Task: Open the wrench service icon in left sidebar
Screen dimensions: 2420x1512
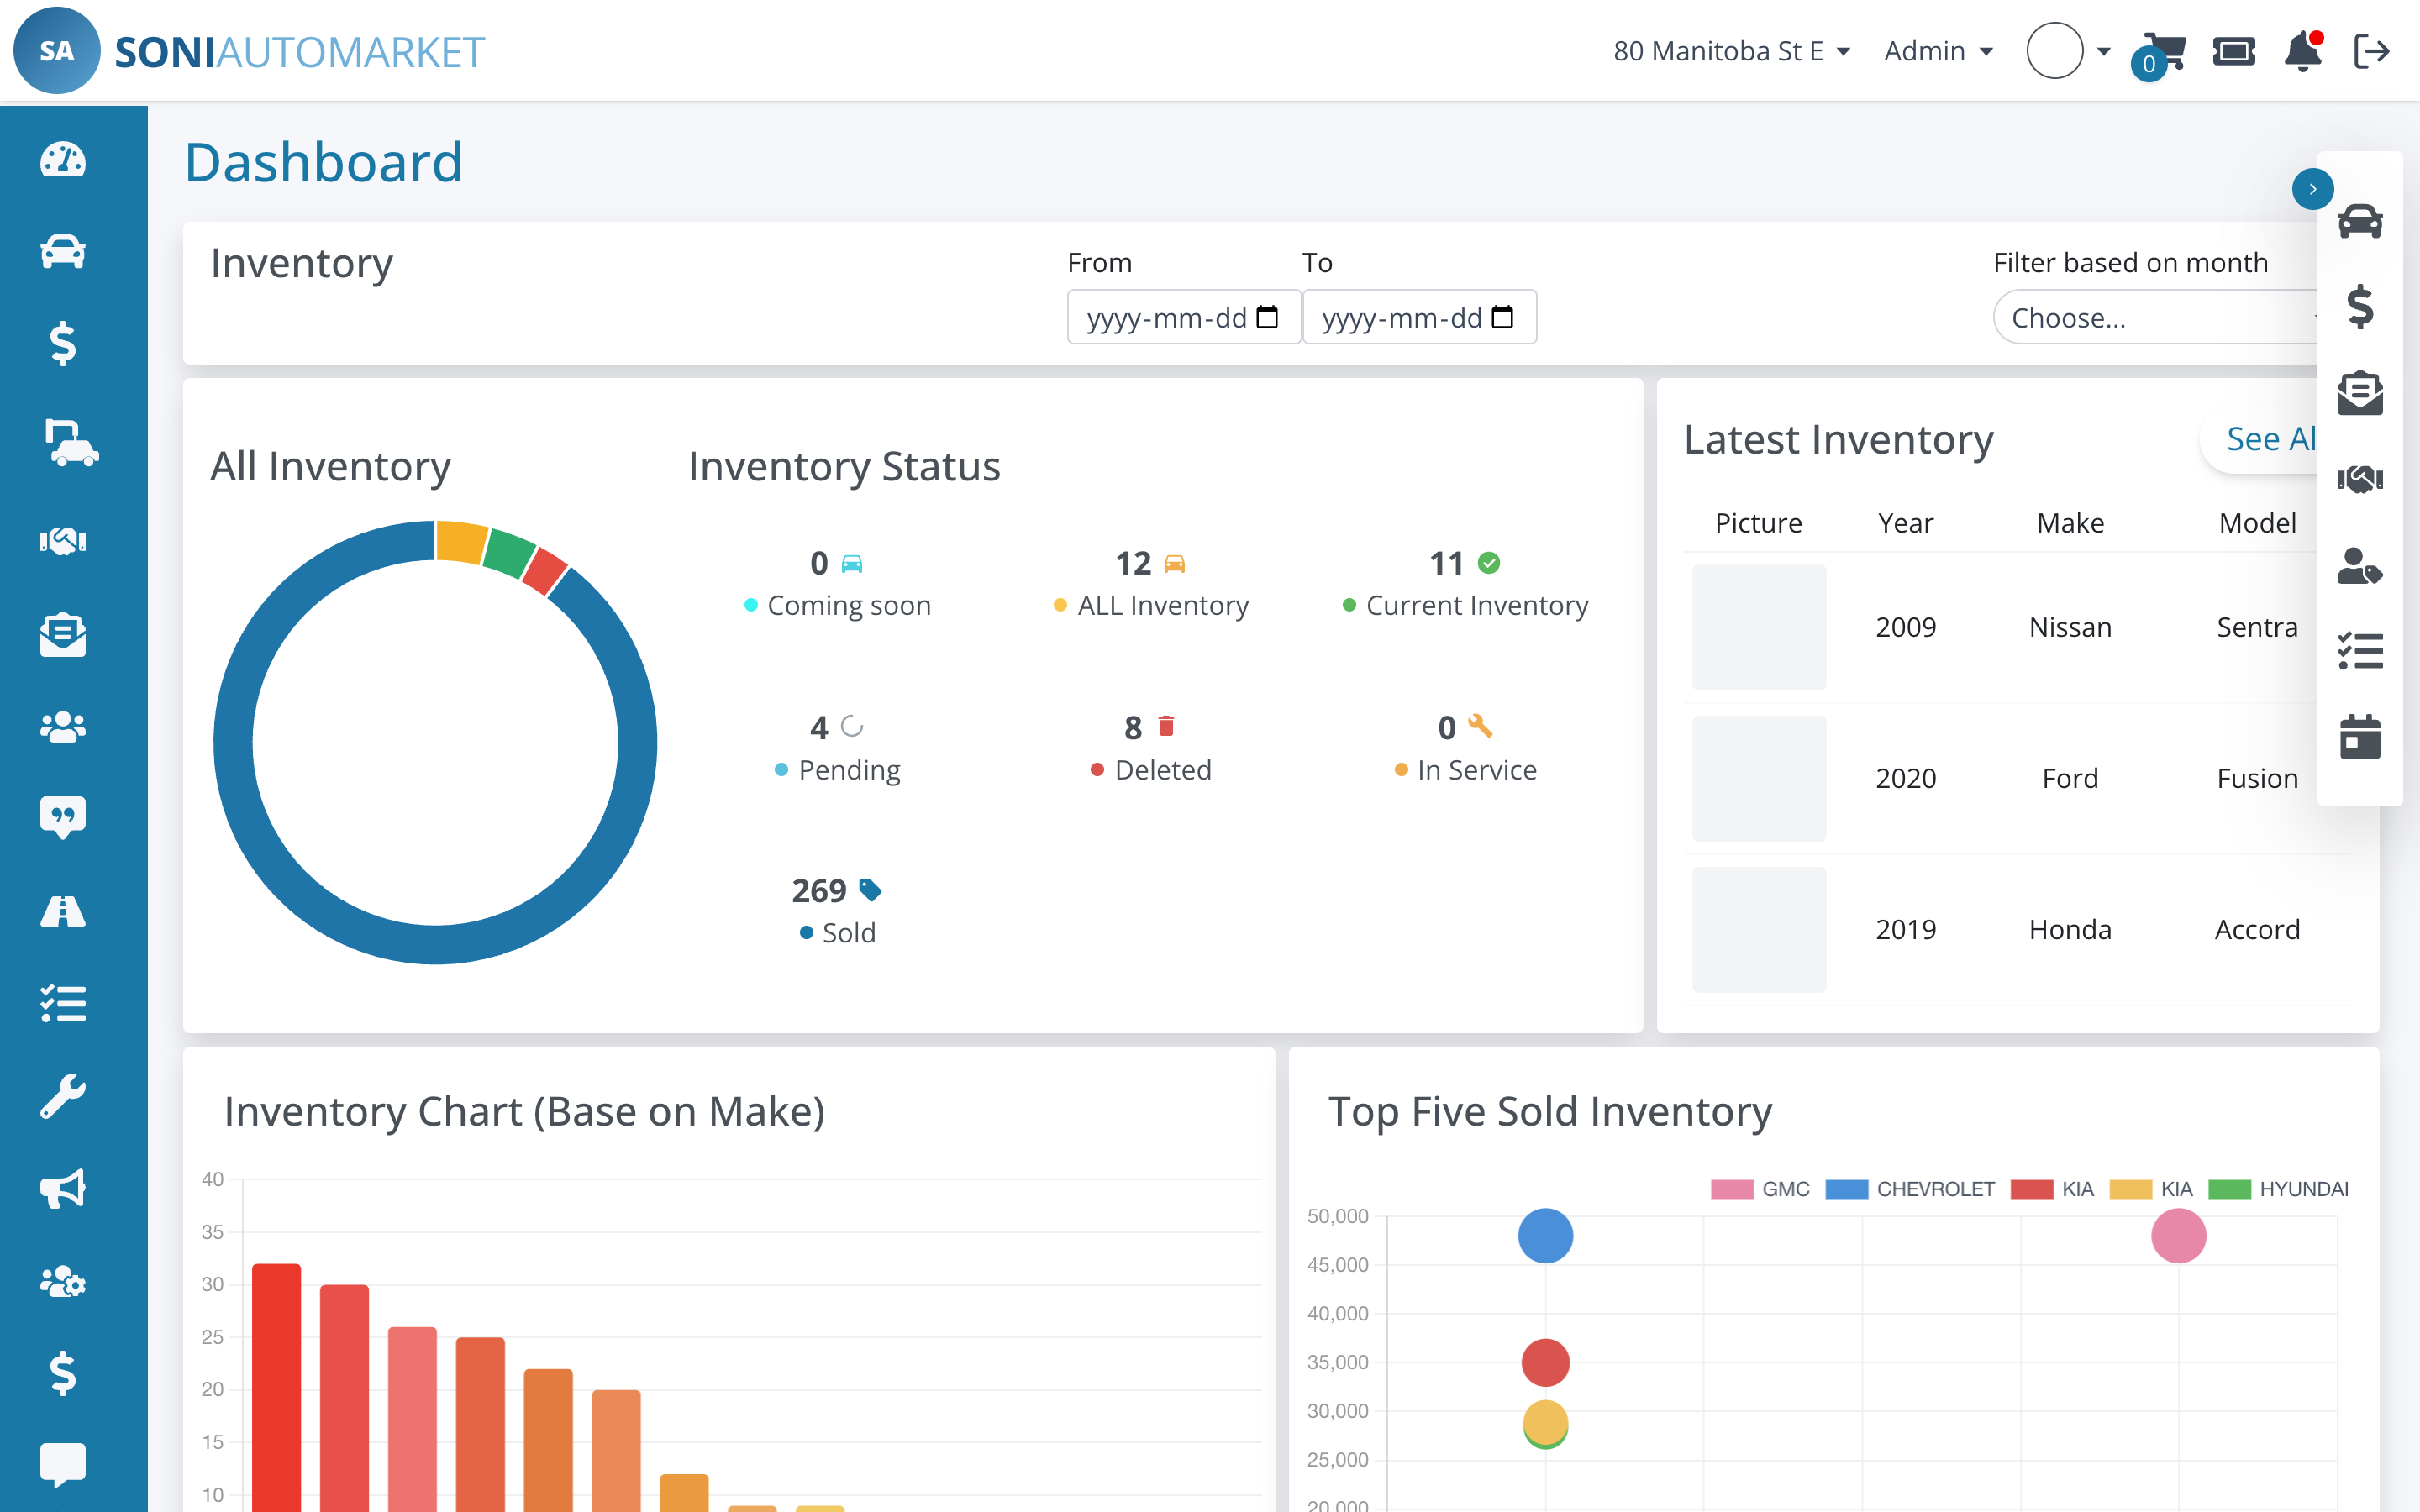Action: click(63, 1096)
